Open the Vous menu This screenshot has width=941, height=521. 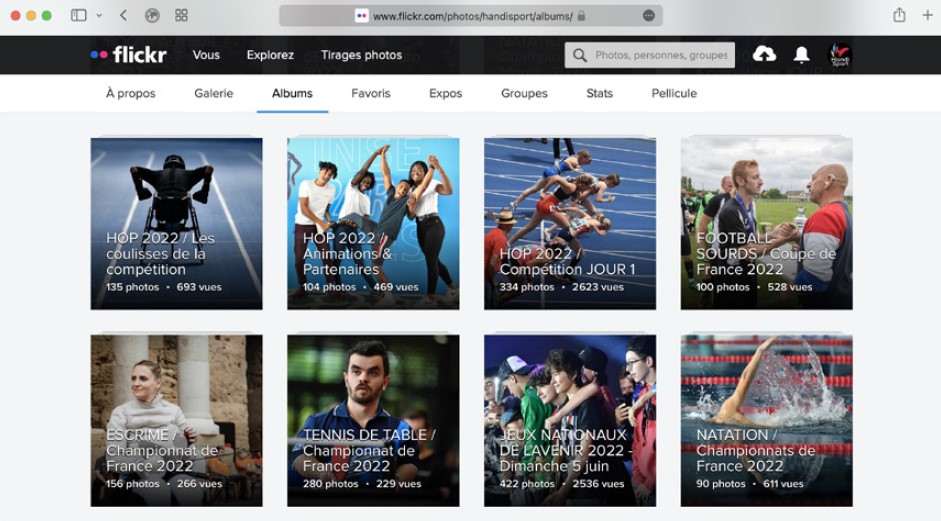click(206, 55)
